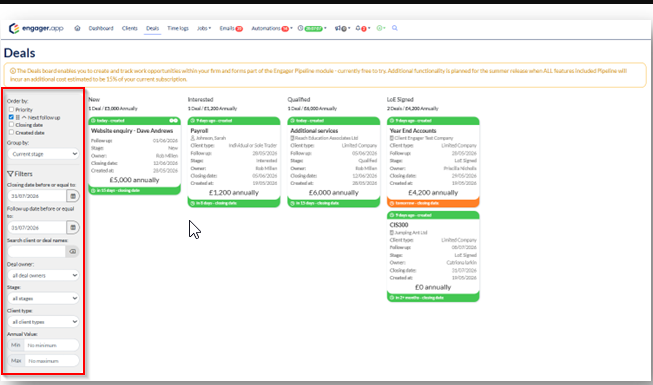Image resolution: width=653 pixels, height=385 pixels.
Task: Open the Additional services deal
Action: pyautogui.click(x=314, y=131)
